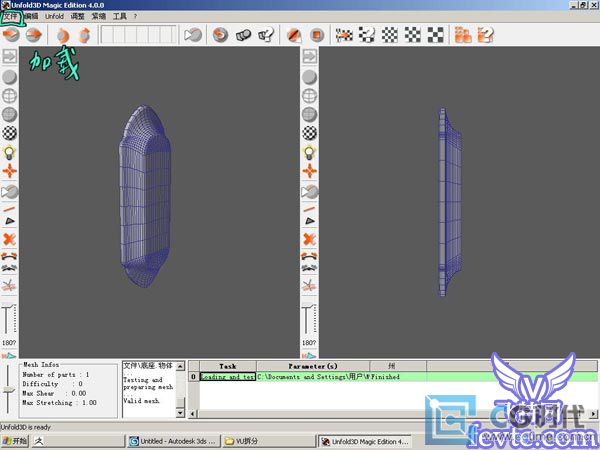Toggle the light bulb in 3D view sidebar
Screen dimensions: 600x450
point(10,153)
